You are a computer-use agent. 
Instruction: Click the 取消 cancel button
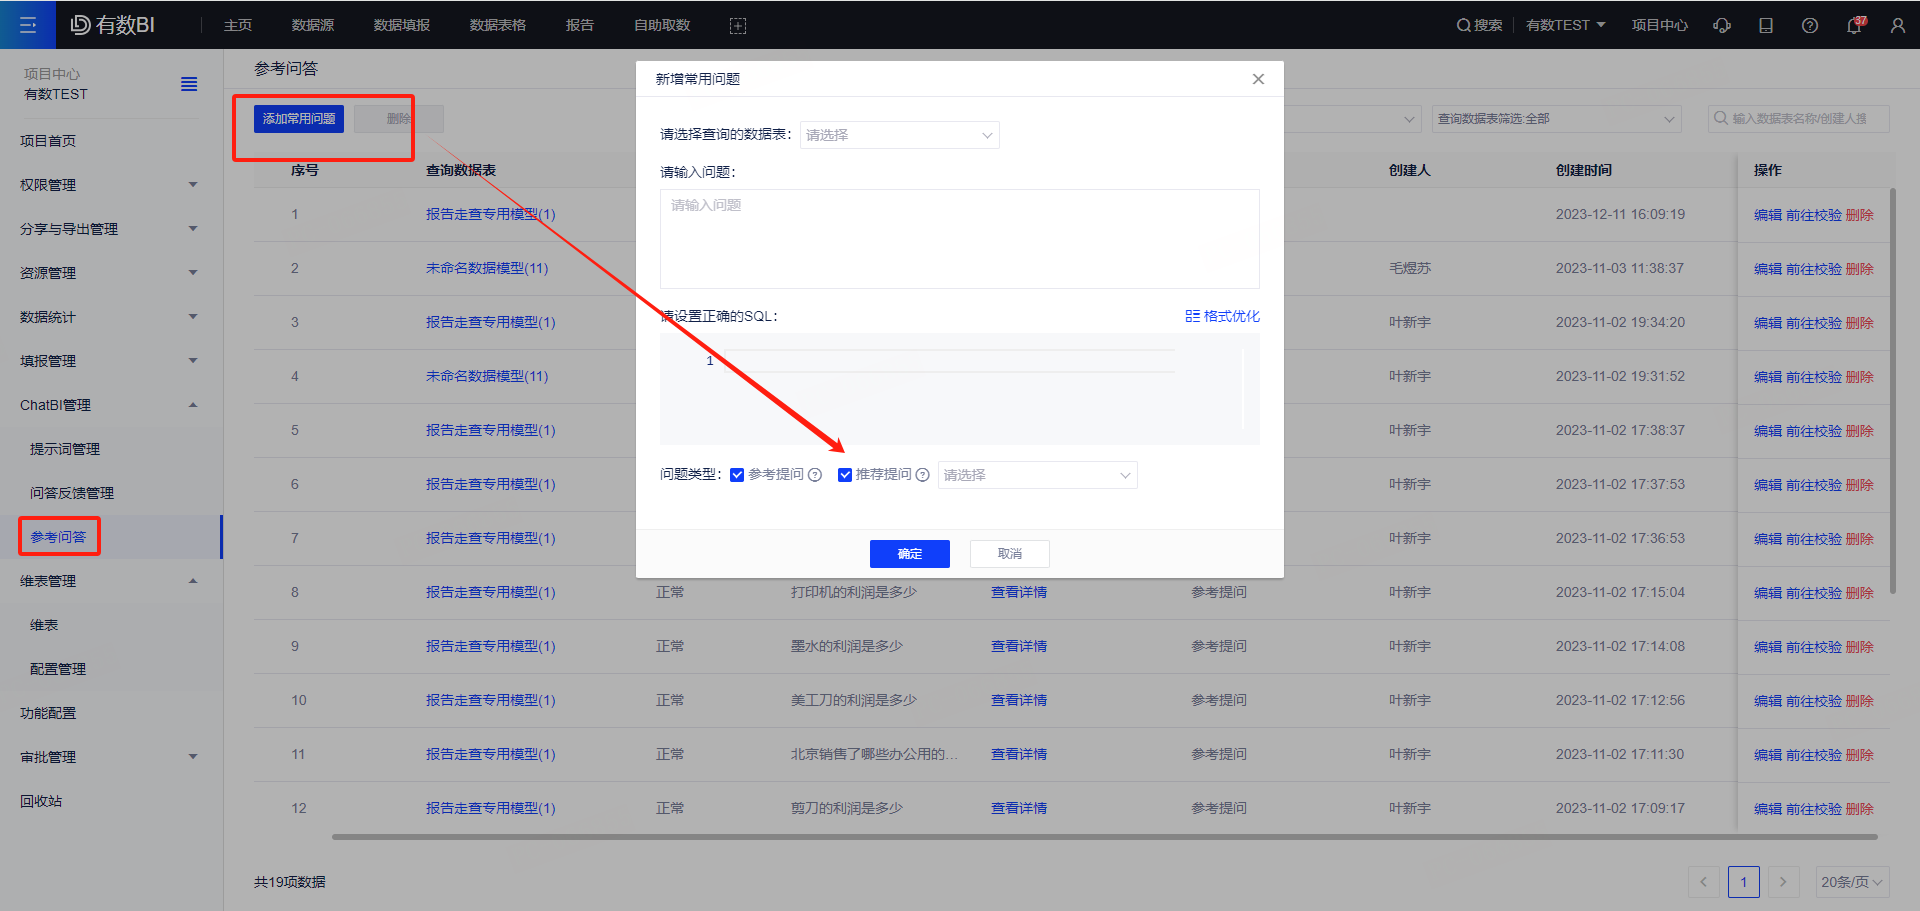tap(1009, 554)
